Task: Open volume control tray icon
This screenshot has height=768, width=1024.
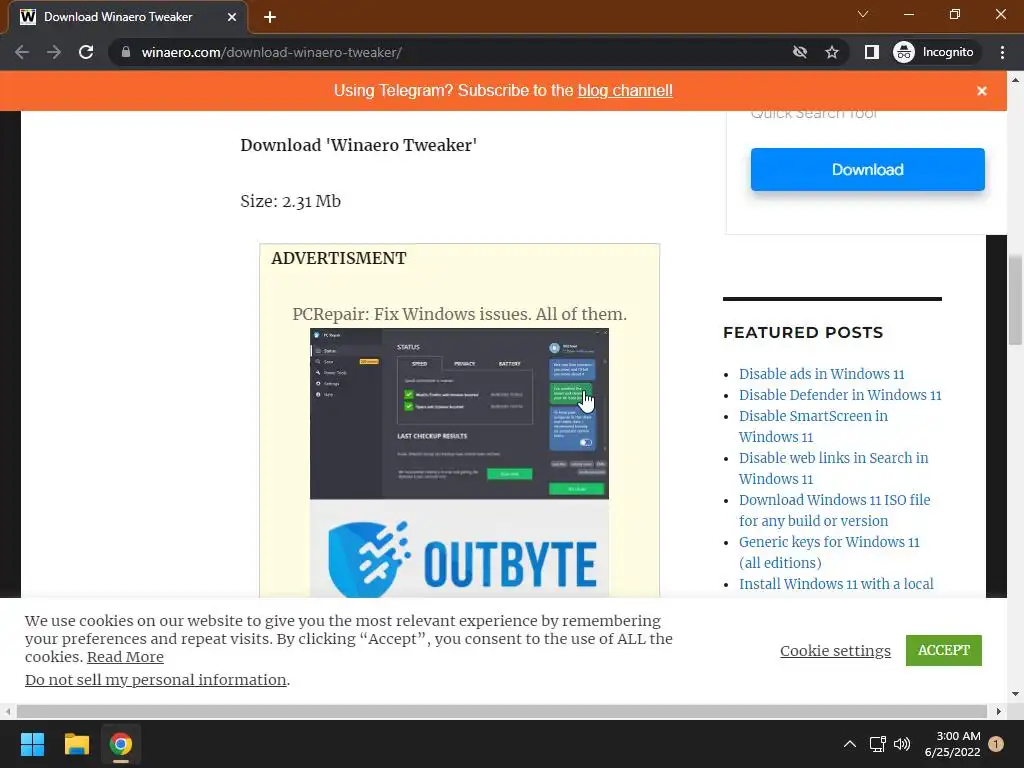Action: tap(902, 744)
